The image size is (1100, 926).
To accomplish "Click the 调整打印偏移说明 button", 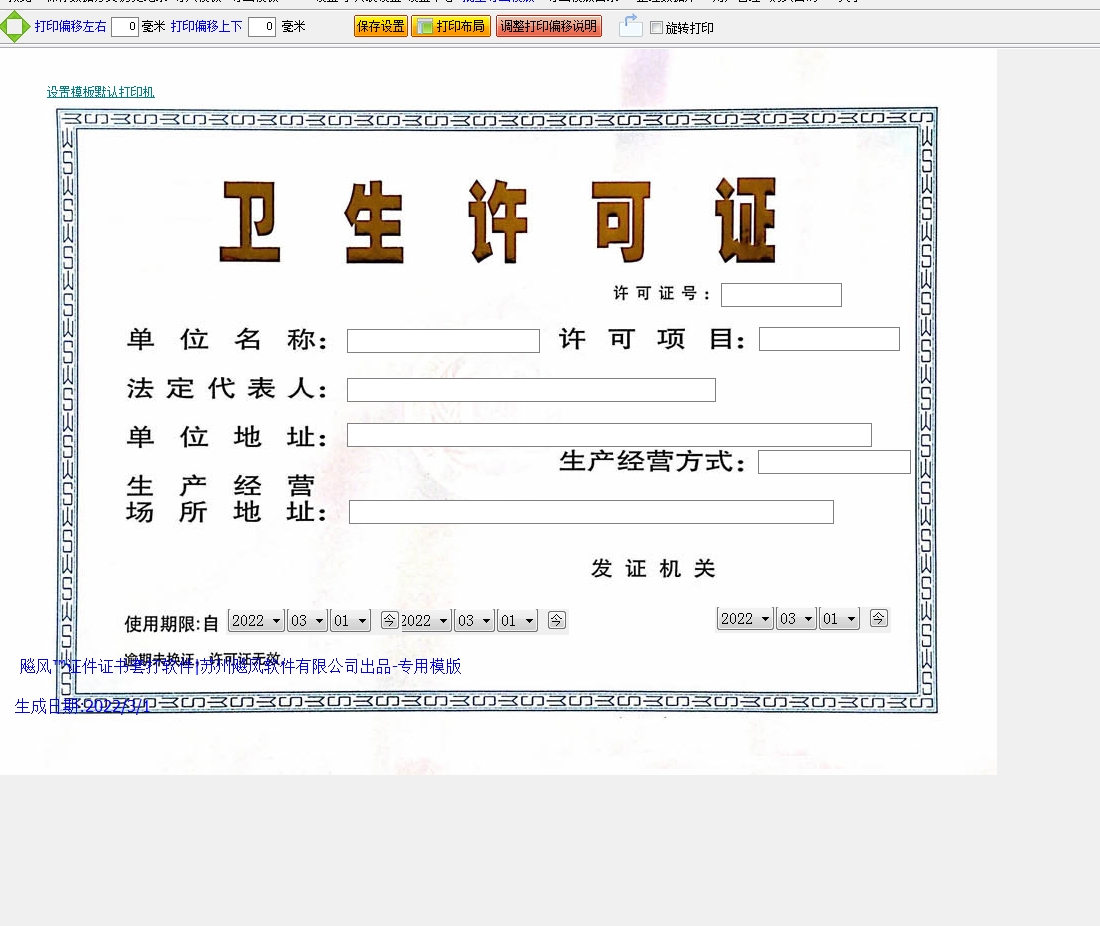I will [x=549, y=27].
